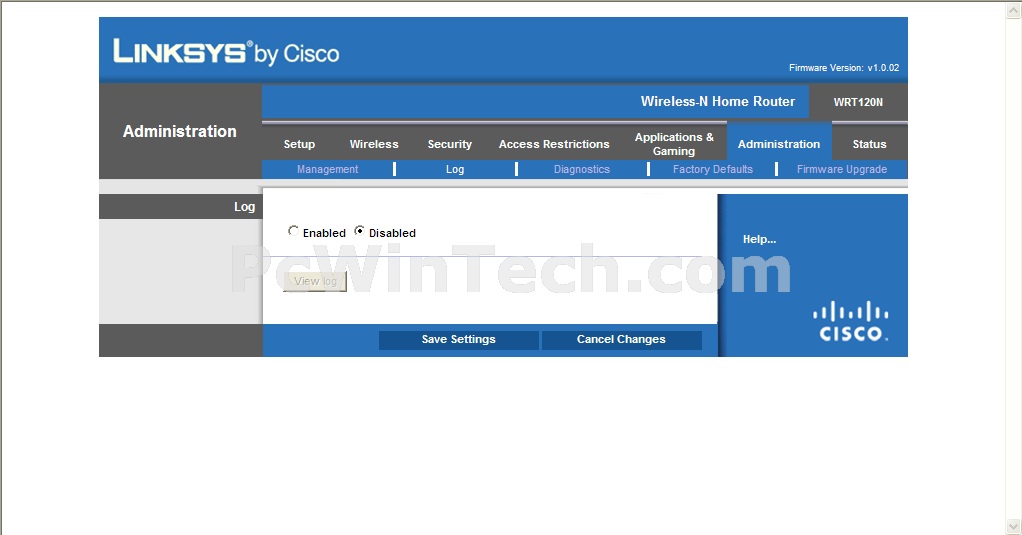1022x535 pixels.
Task: Open the Wireless tab
Action: (374, 144)
